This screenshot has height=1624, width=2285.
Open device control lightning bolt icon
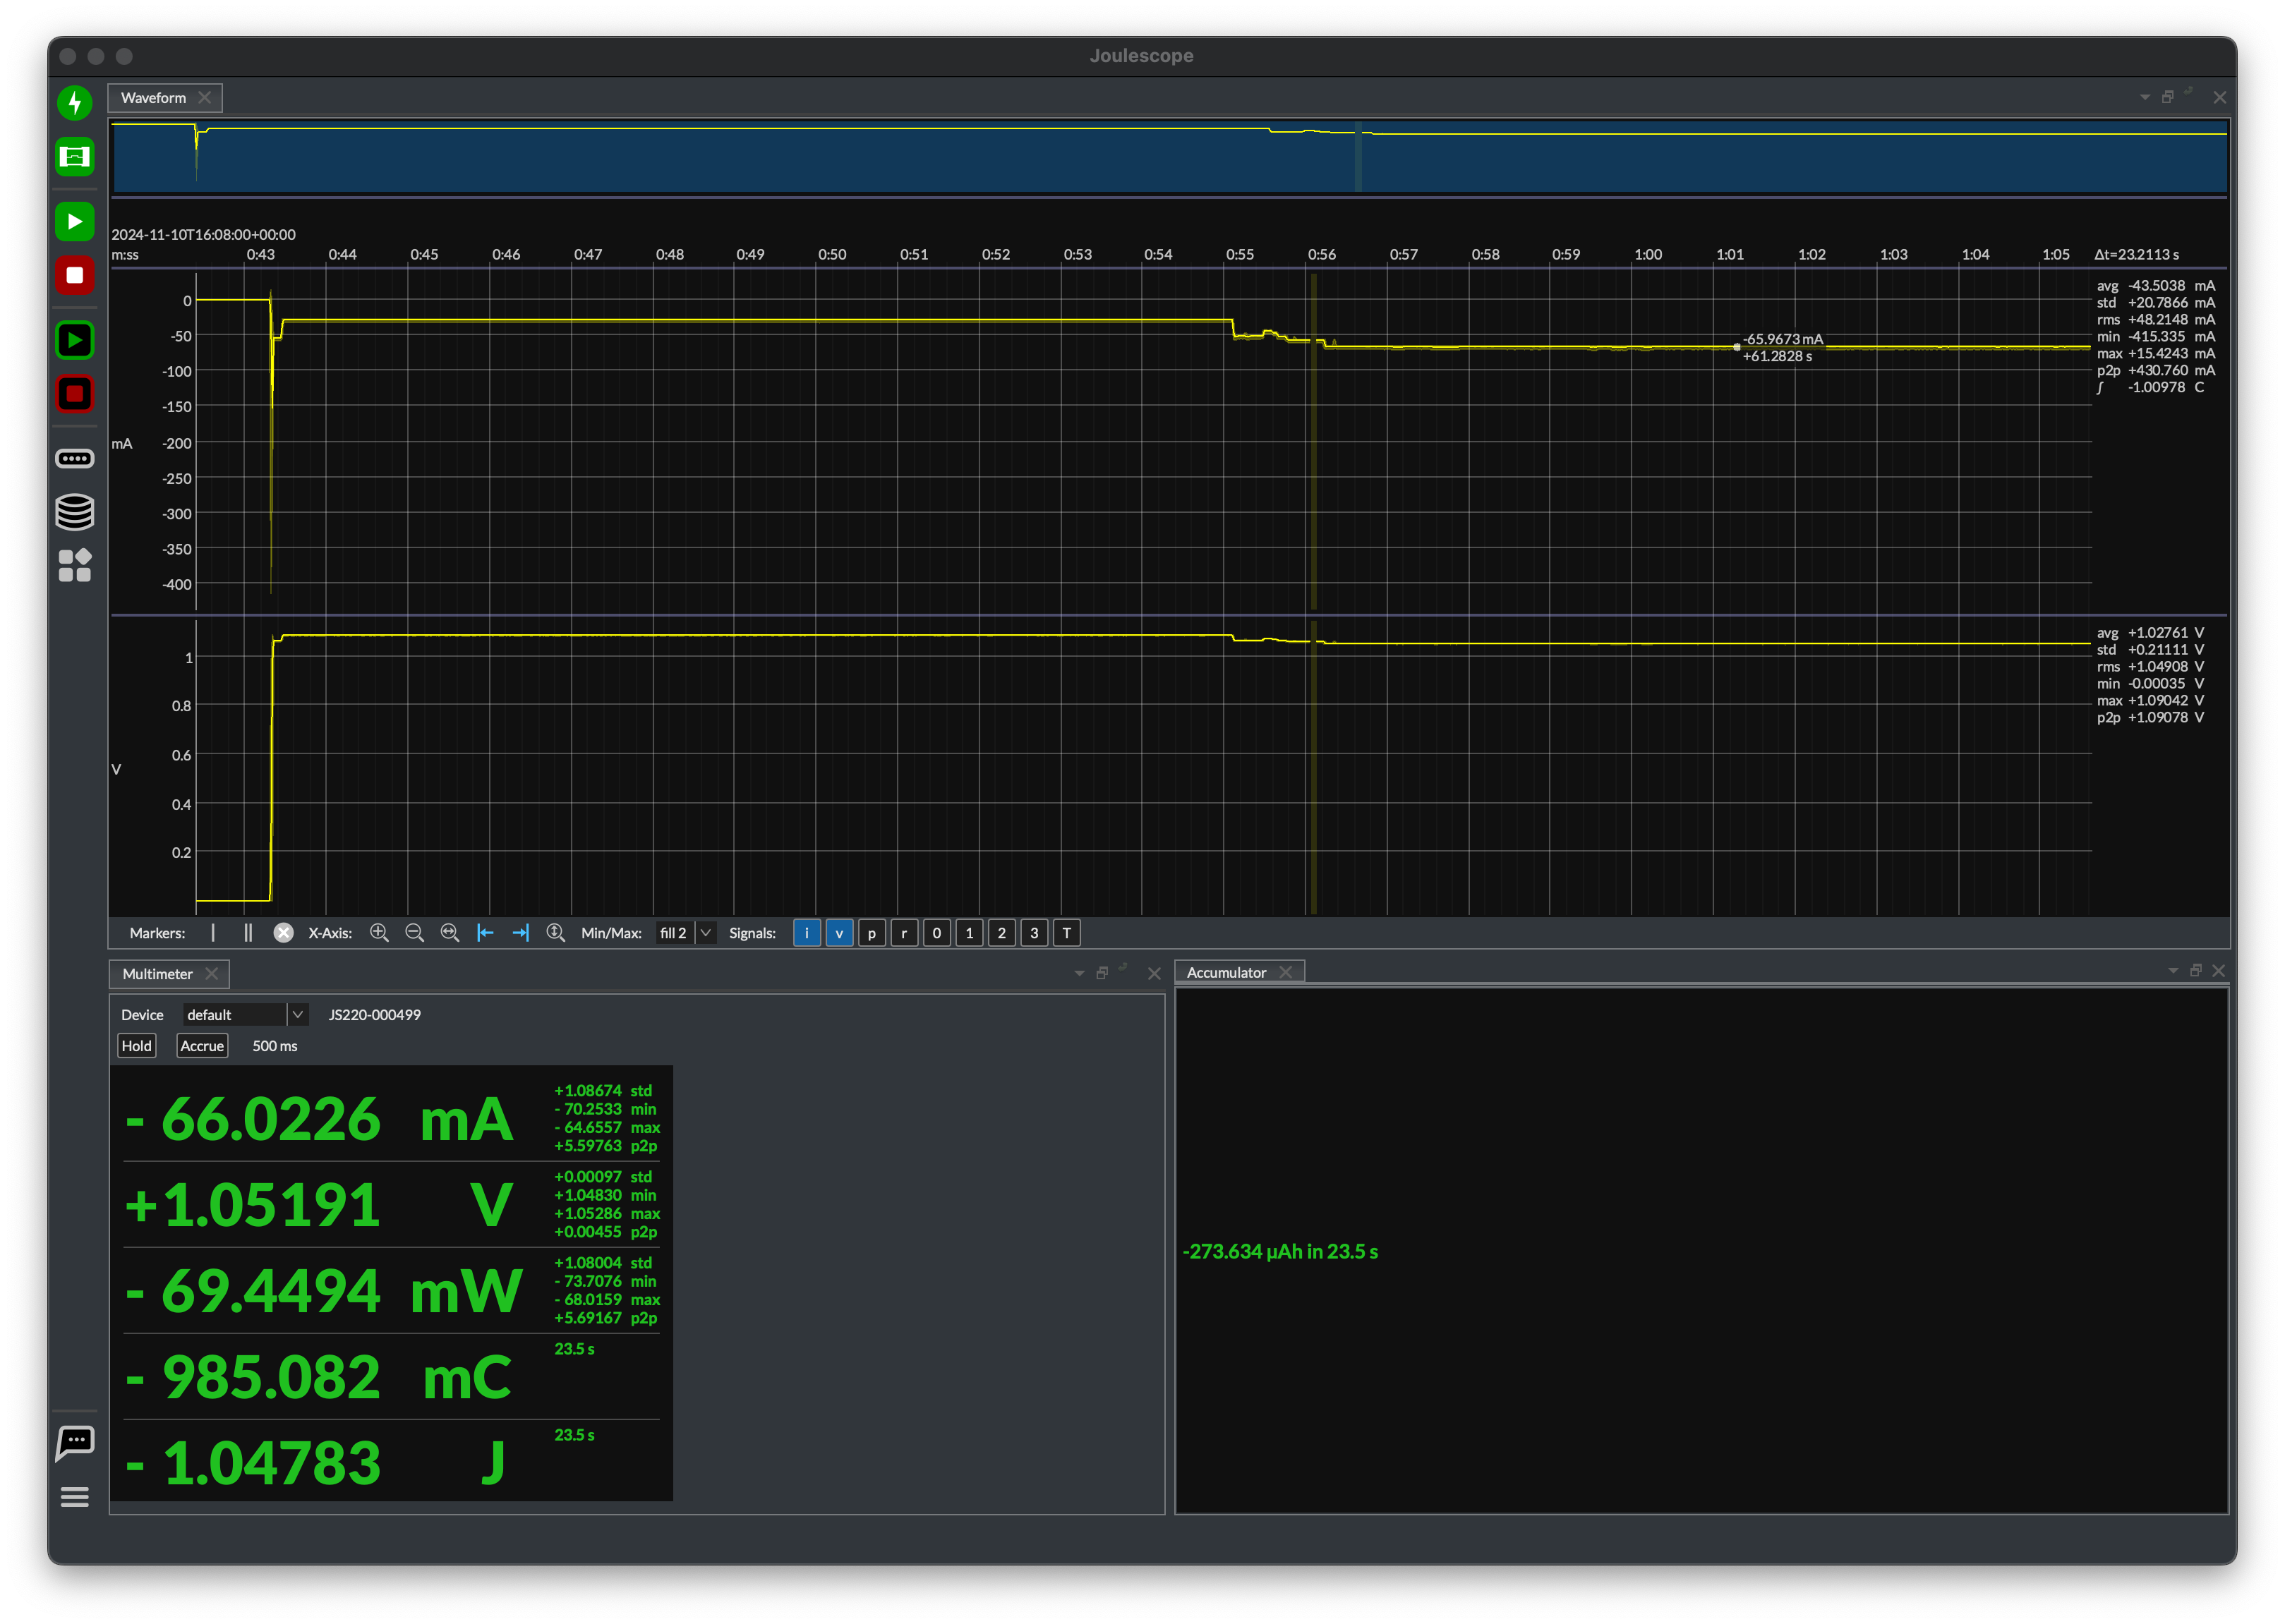point(75,102)
